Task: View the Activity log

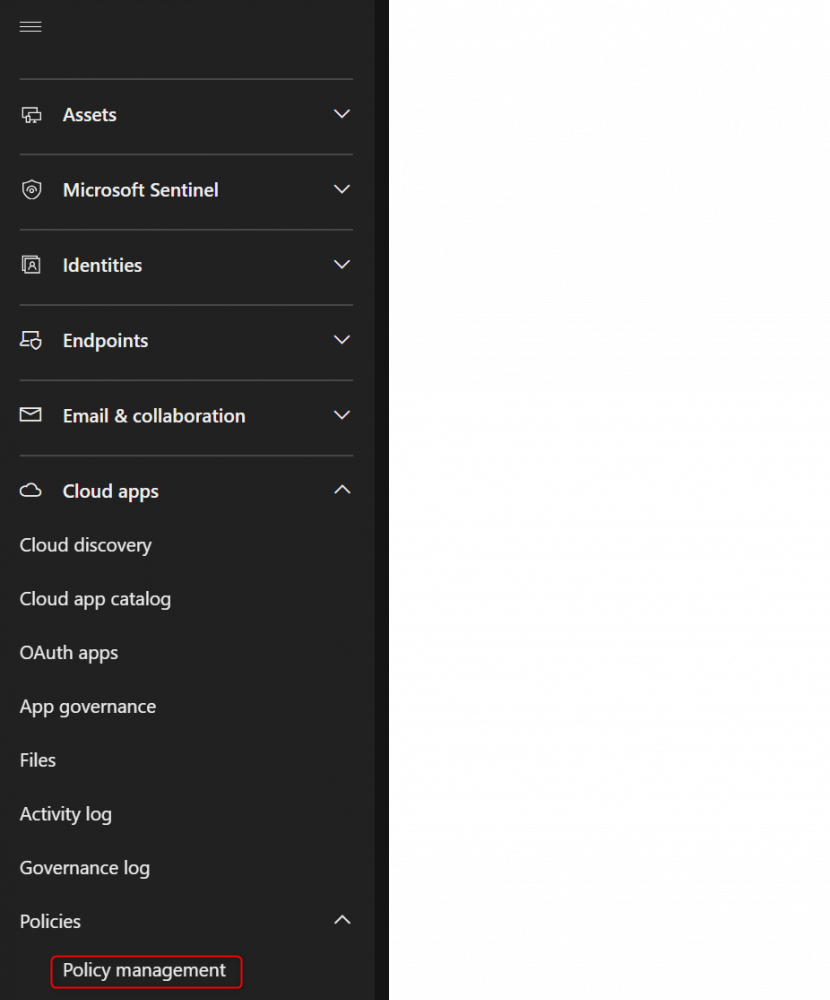Action: (66, 814)
